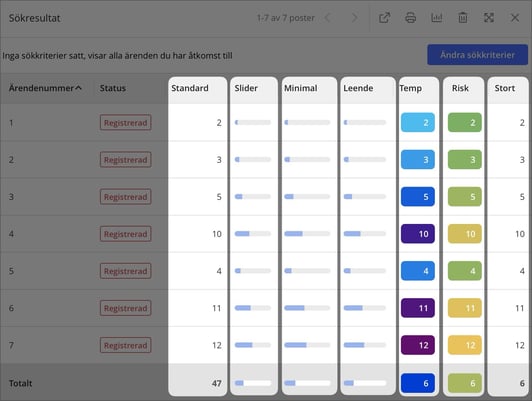
Task: Select the Standard column header
Action: point(190,88)
